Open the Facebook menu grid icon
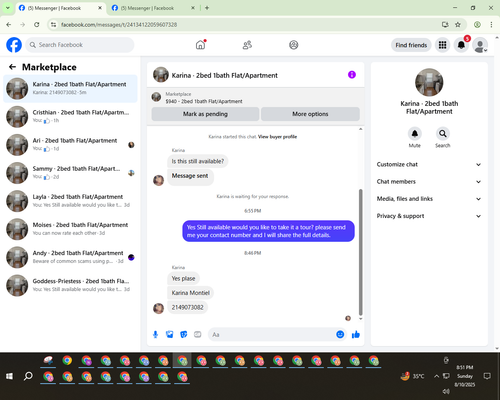 click(x=442, y=45)
